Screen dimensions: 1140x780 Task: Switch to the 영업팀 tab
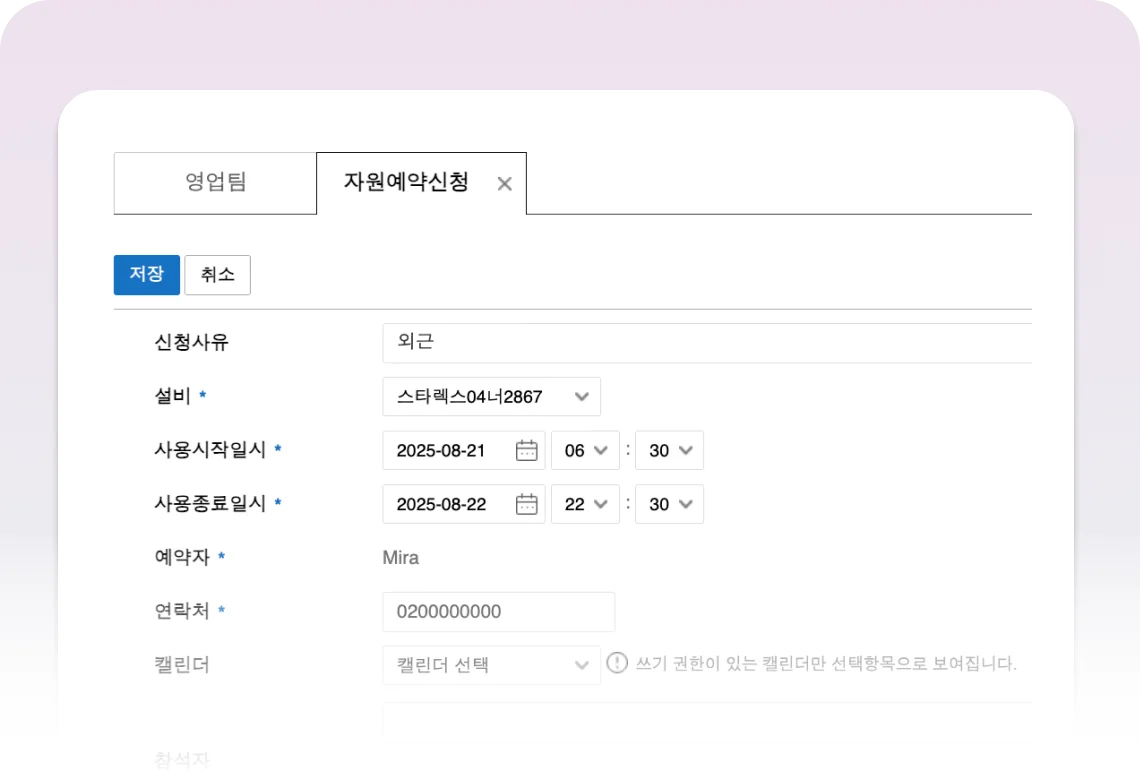[215, 183]
